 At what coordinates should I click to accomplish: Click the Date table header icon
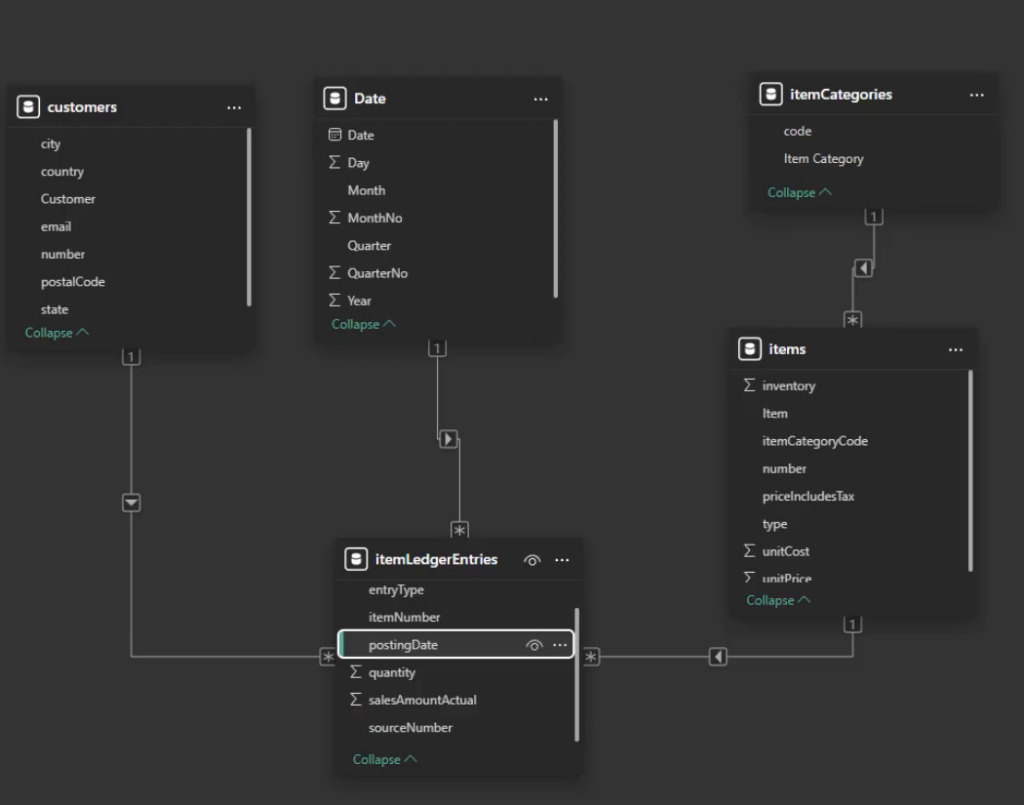pyautogui.click(x=335, y=98)
